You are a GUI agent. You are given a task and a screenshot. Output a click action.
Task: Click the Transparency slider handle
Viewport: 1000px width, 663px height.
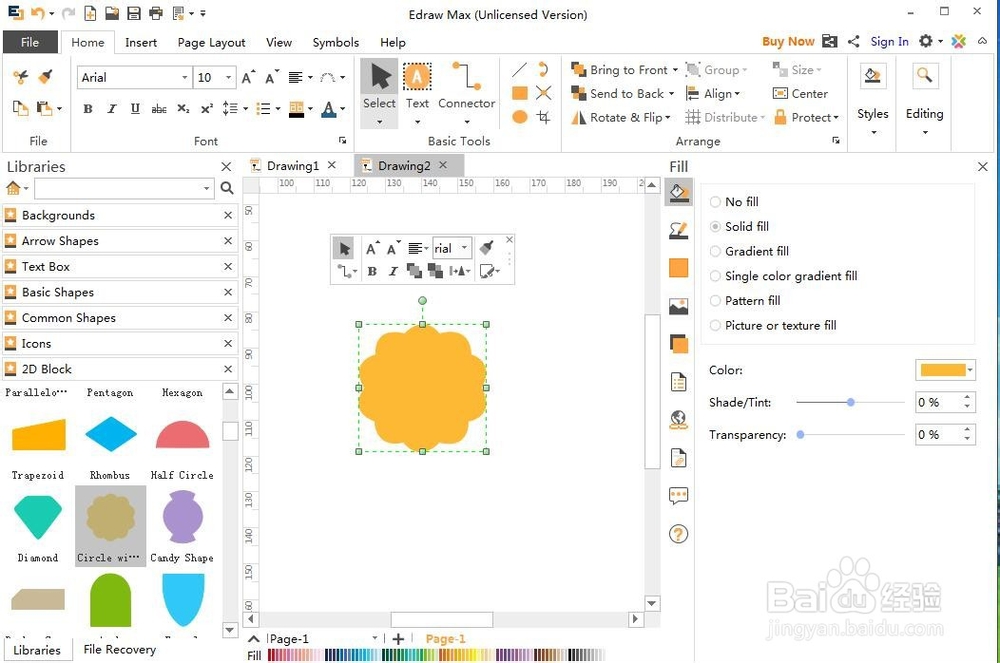click(x=800, y=435)
